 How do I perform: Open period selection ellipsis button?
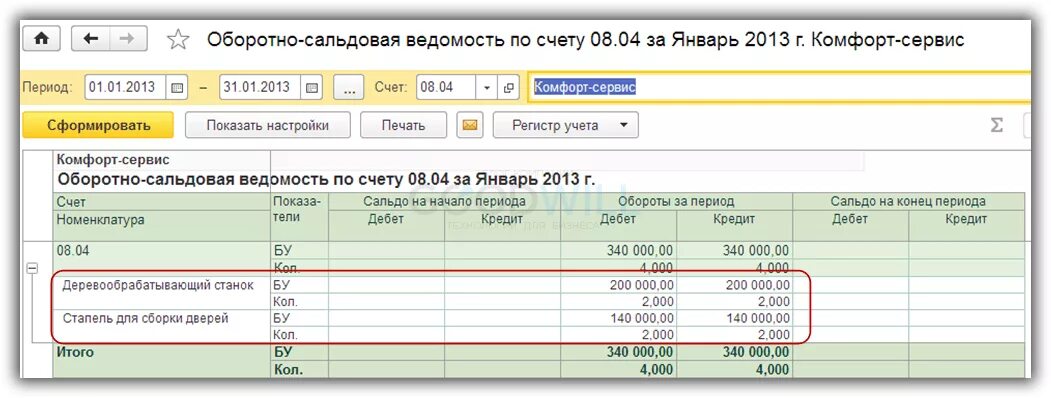click(x=349, y=87)
